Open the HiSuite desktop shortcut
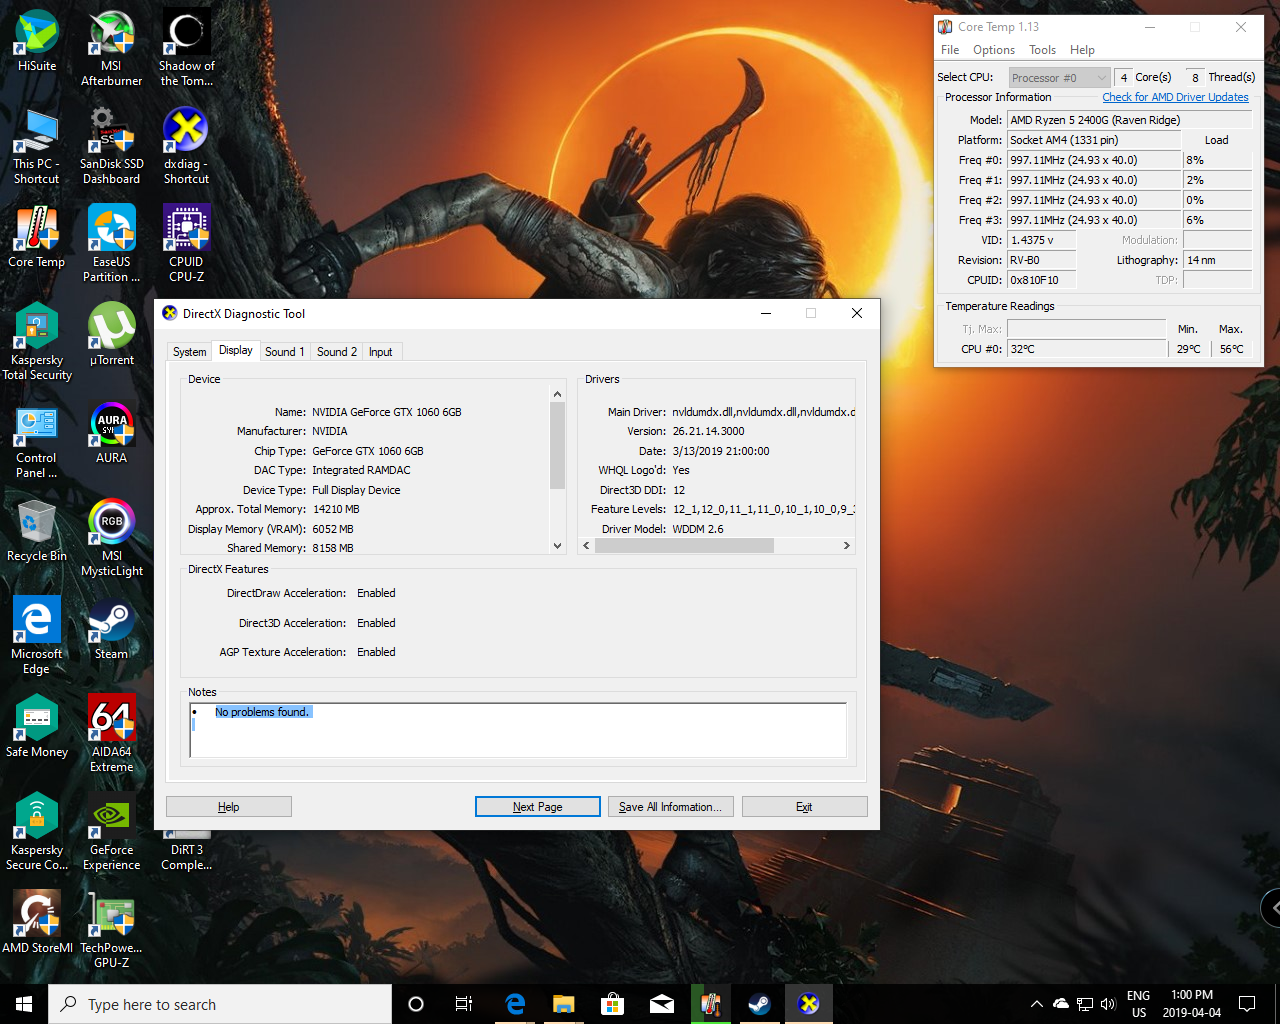This screenshot has width=1280, height=1024. 37,41
